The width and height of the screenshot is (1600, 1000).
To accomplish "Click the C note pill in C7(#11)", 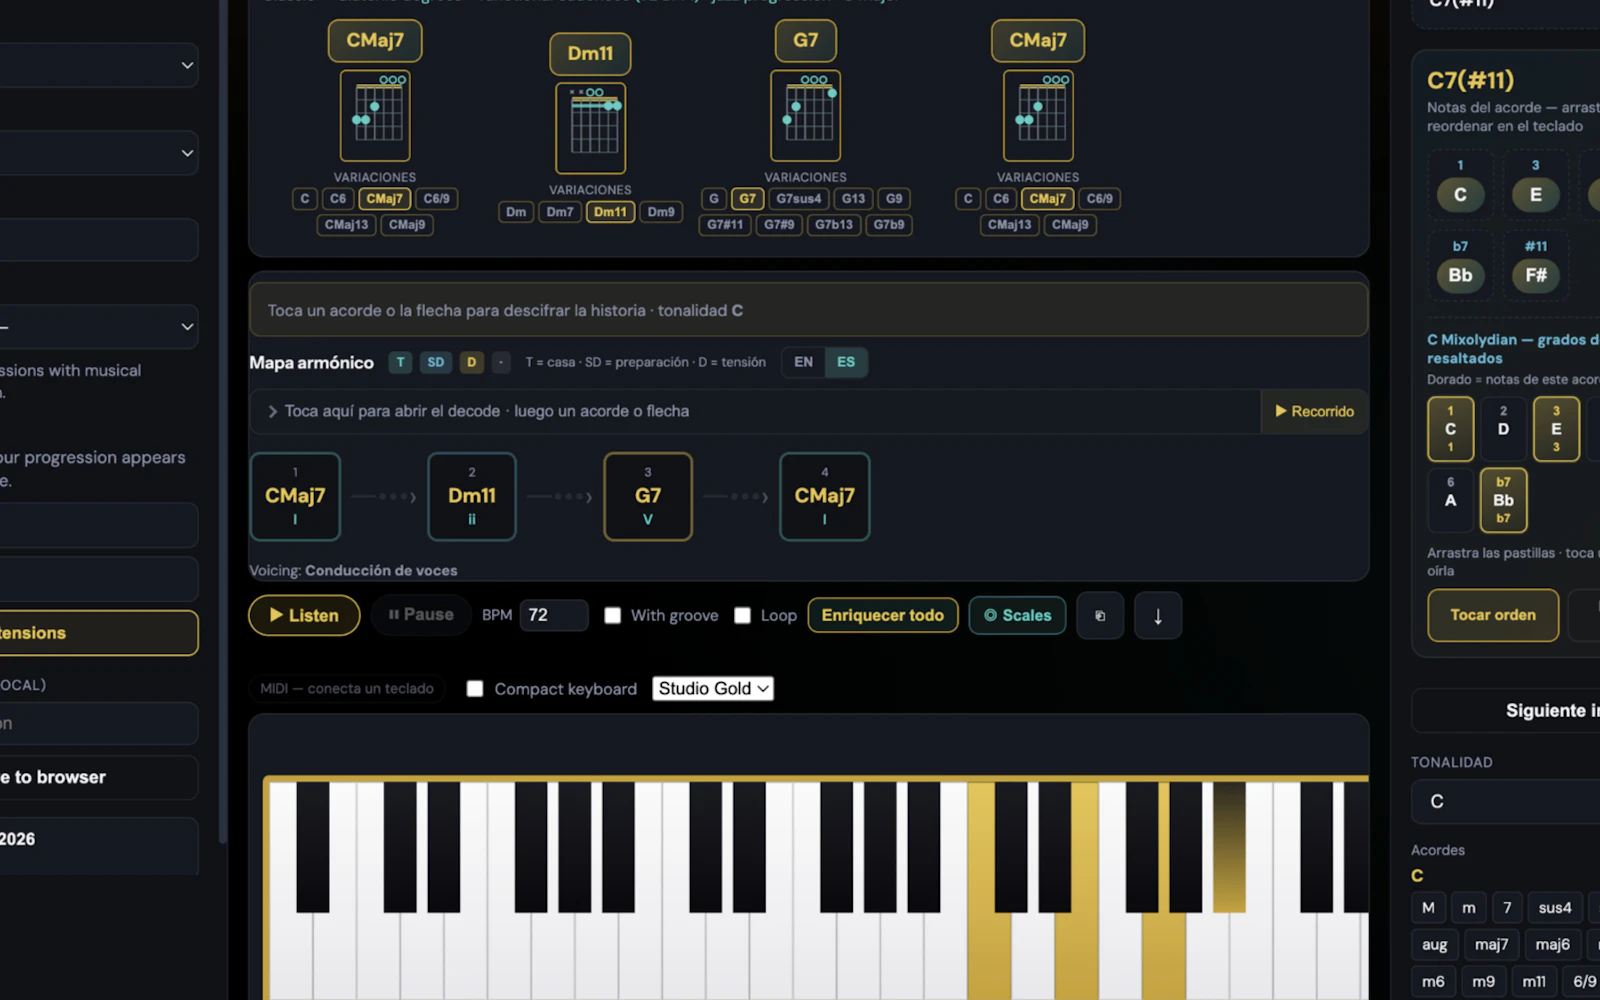I will pos(1460,195).
